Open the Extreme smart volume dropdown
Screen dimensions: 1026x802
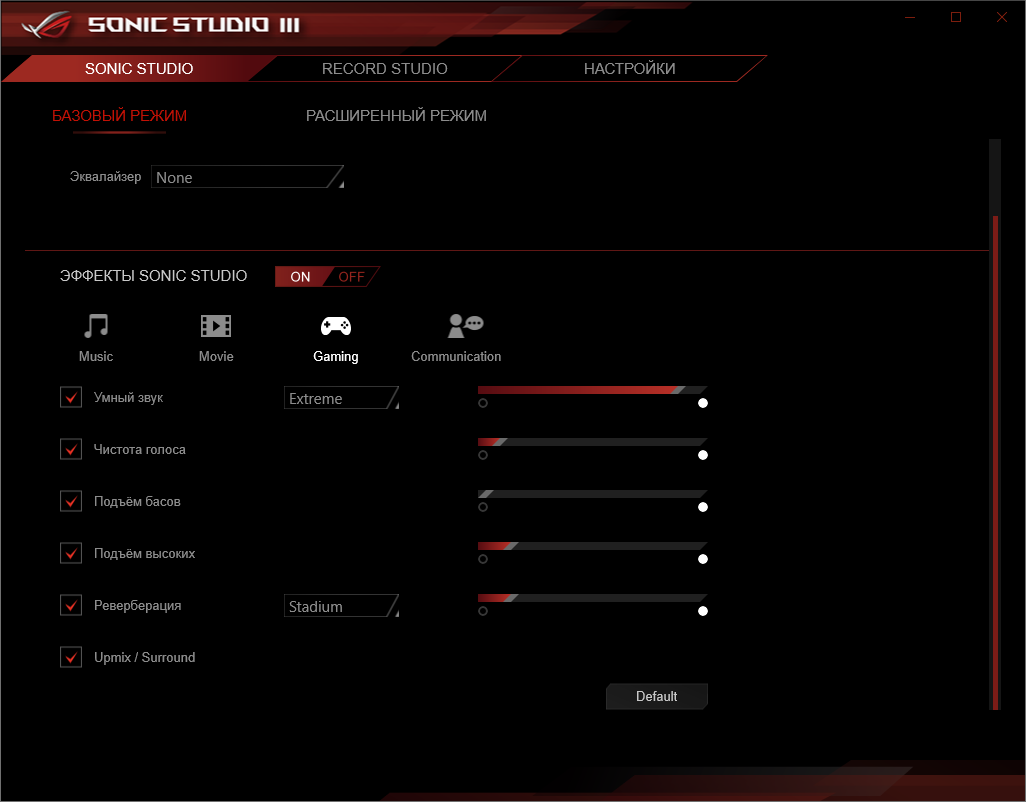point(341,398)
